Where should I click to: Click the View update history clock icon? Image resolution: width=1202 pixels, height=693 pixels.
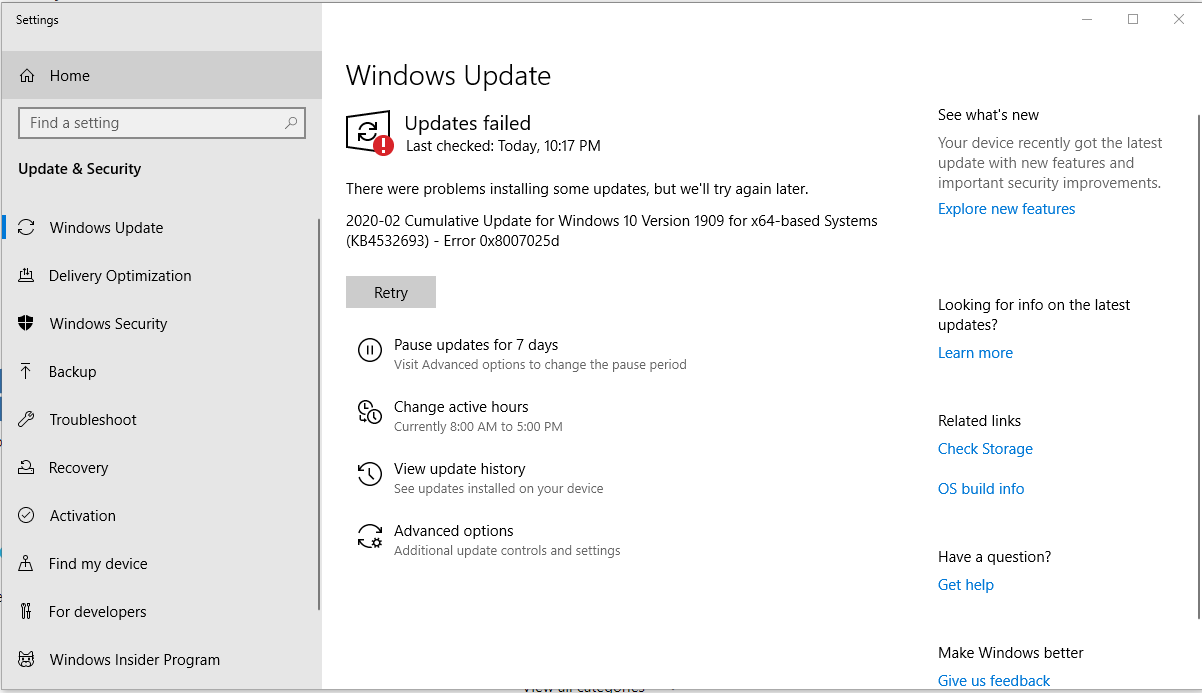click(x=370, y=475)
